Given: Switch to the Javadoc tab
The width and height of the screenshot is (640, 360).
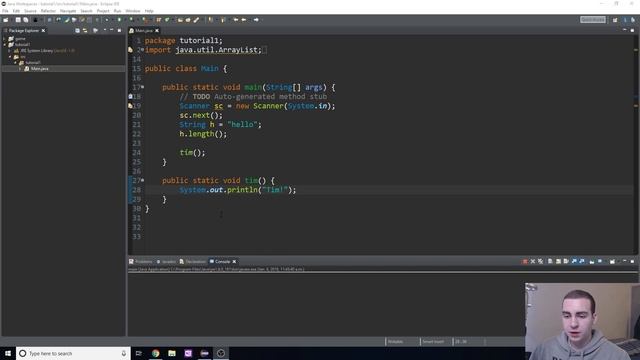Looking at the screenshot, I should coord(166,261).
